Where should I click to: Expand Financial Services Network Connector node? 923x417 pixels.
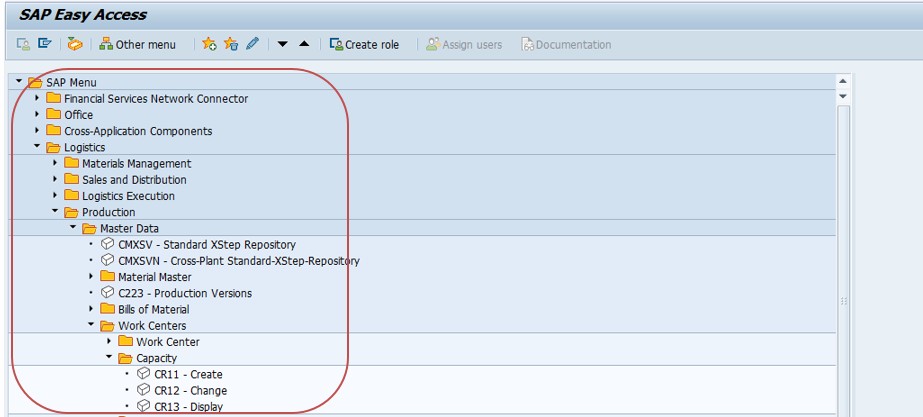[38, 98]
